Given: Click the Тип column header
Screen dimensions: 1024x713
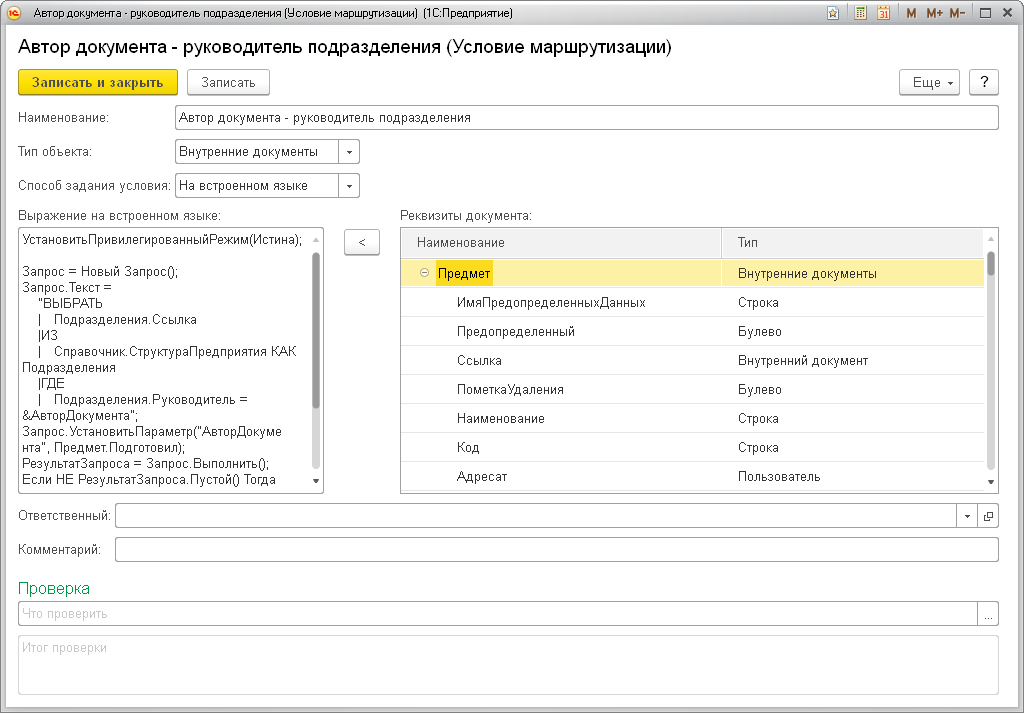Looking at the screenshot, I should click(853, 242).
